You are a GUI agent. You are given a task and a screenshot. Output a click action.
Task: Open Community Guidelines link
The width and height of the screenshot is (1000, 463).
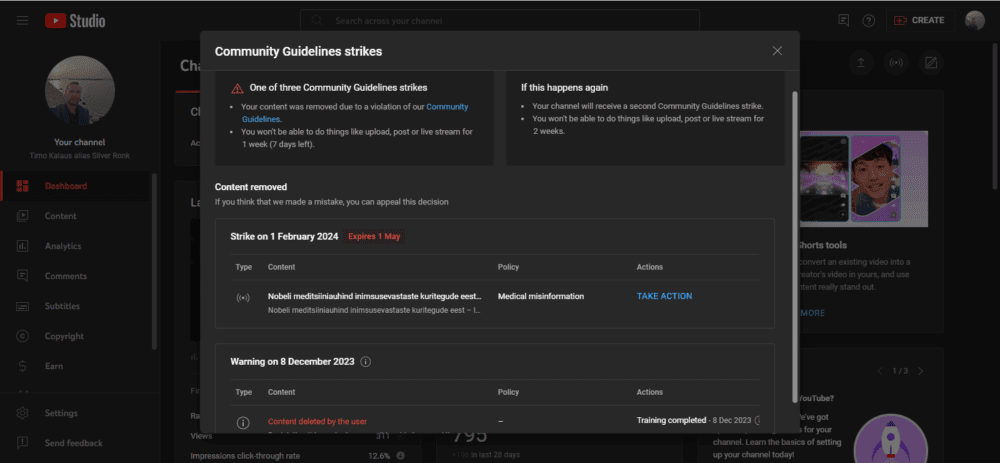tap(446, 106)
